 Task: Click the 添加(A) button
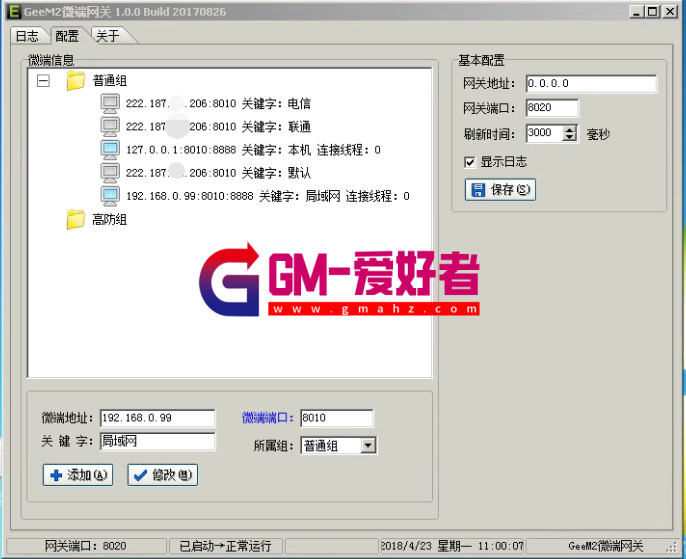point(78,475)
